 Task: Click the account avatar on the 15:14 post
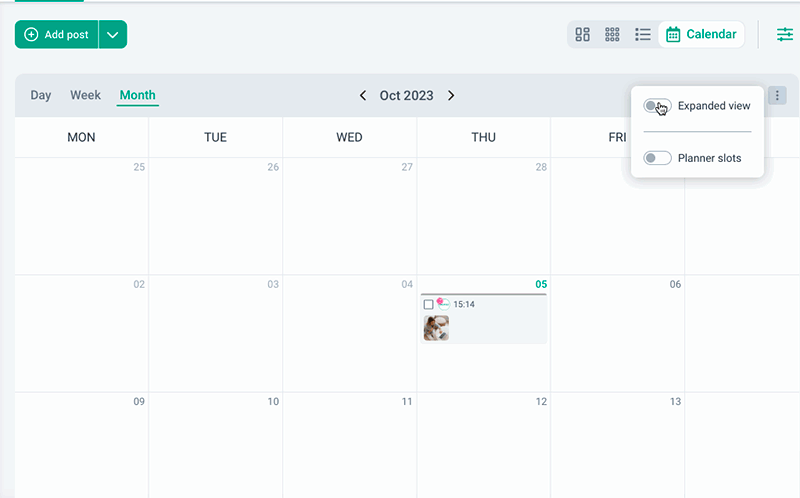click(x=443, y=303)
